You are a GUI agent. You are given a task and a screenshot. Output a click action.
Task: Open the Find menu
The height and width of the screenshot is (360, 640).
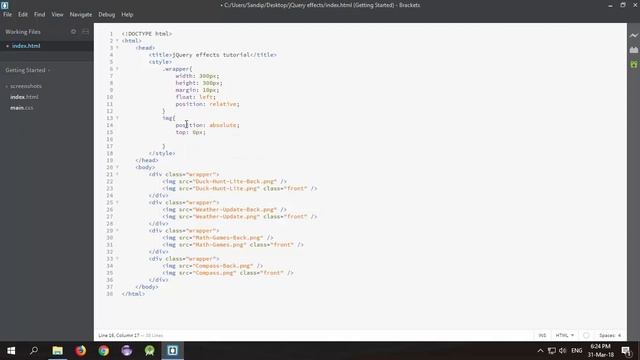click(x=40, y=14)
